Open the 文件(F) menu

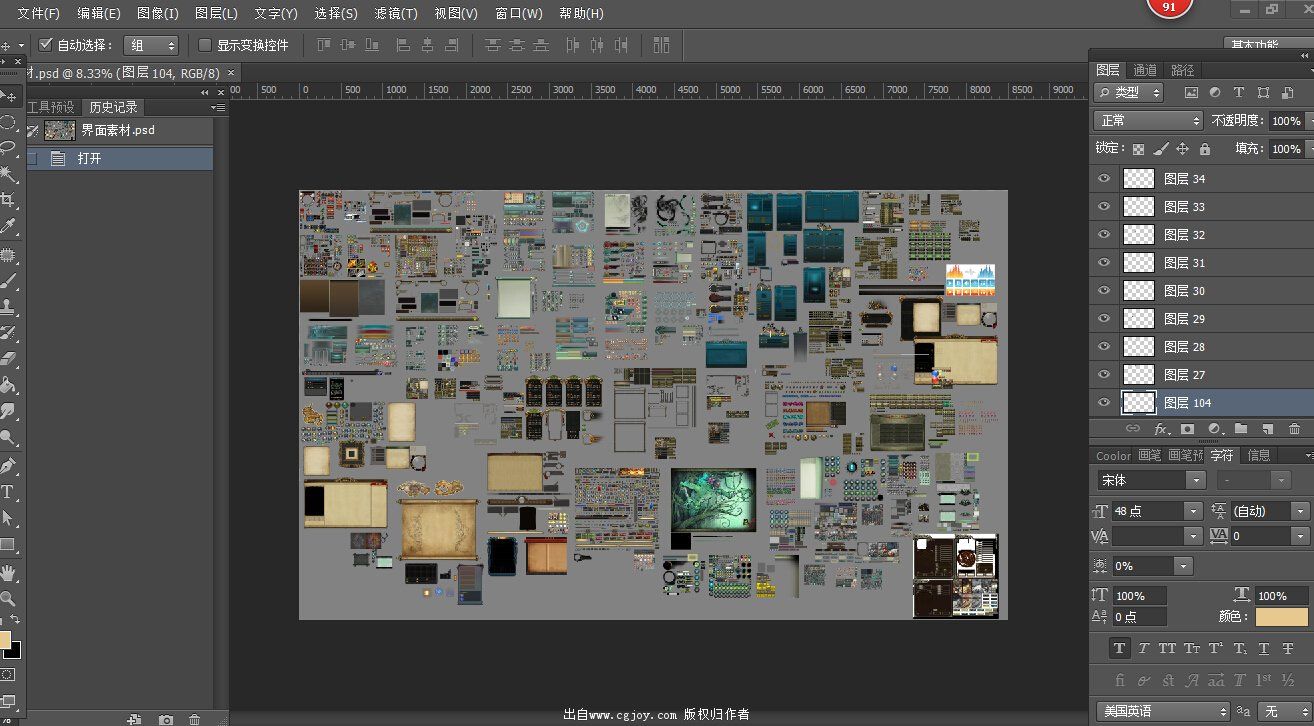click(x=38, y=13)
